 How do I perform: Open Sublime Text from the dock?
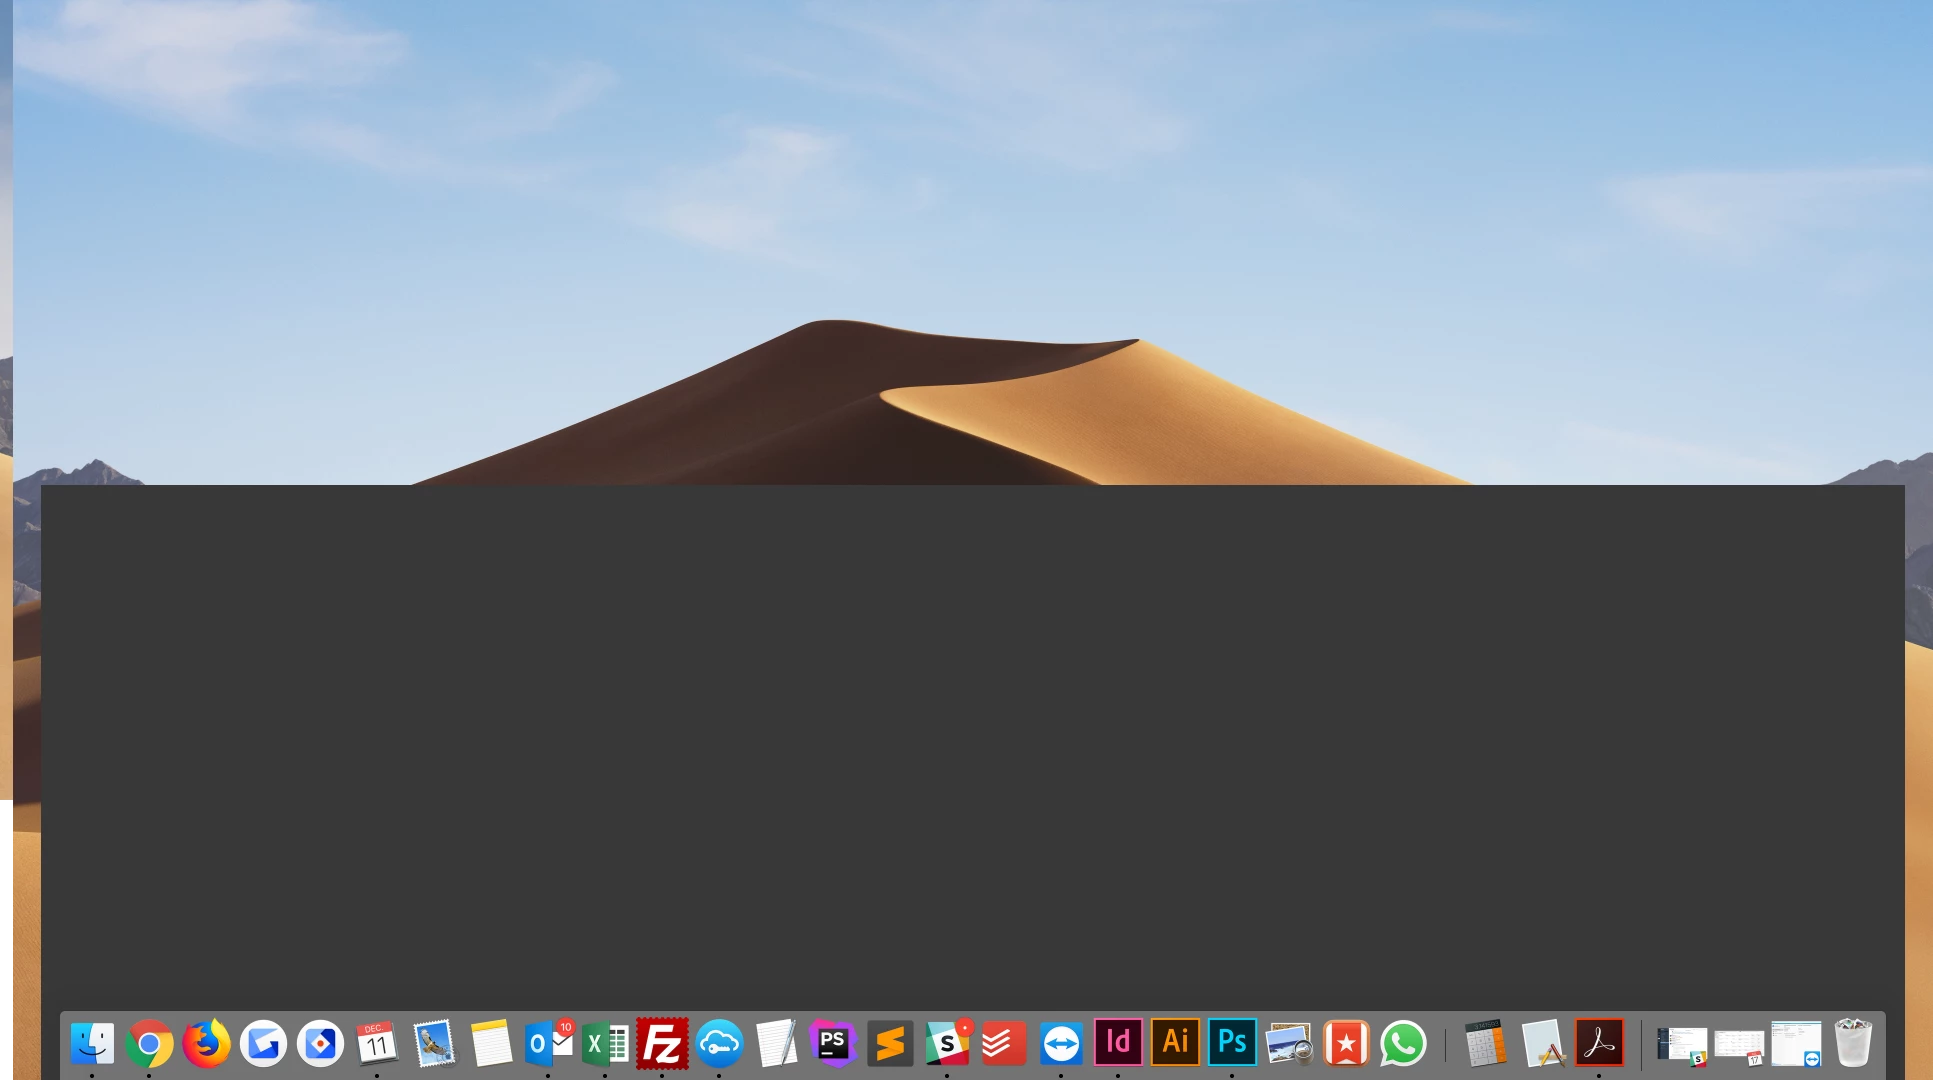pyautogui.click(x=890, y=1044)
